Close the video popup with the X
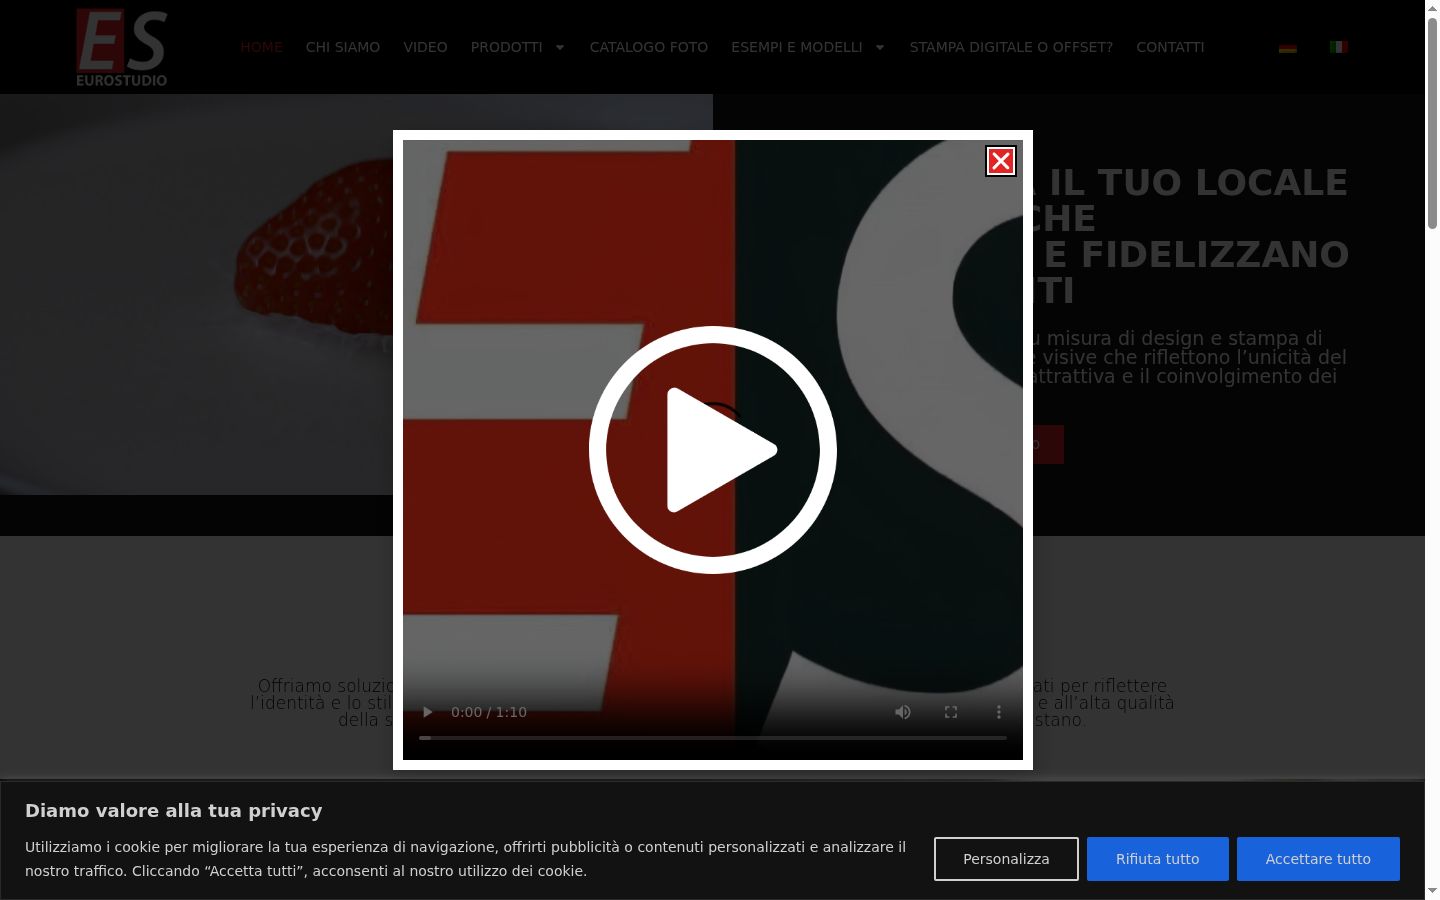Screen dimensions: 1440x900 (1001, 161)
